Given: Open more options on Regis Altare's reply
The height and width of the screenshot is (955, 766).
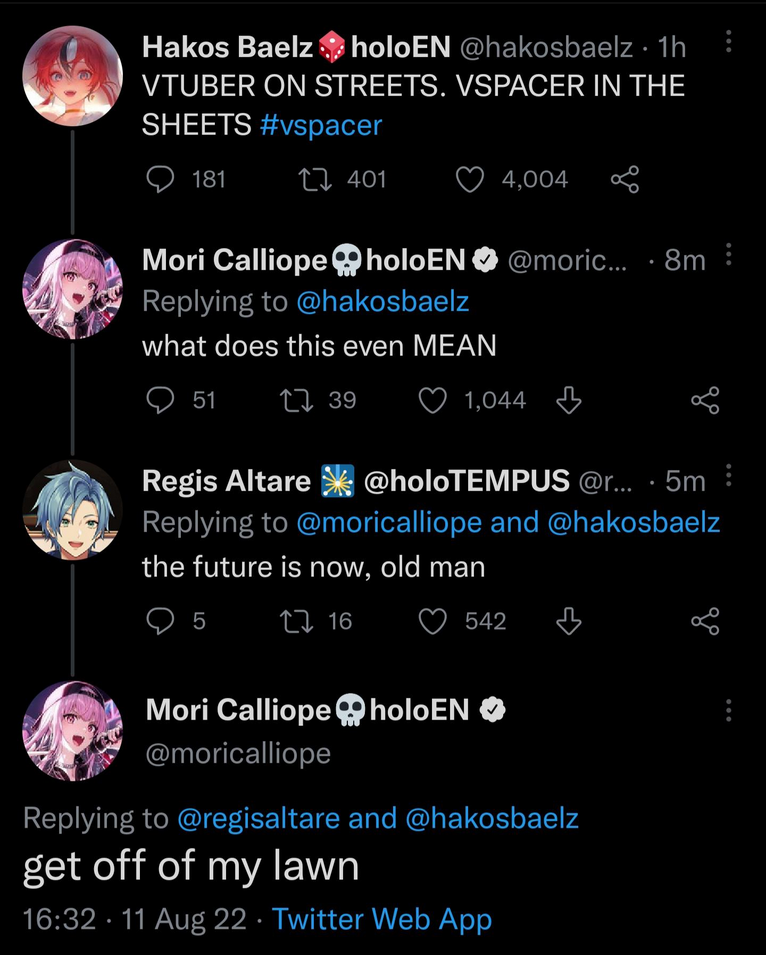Looking at the screenshot, I should (728, 477).
